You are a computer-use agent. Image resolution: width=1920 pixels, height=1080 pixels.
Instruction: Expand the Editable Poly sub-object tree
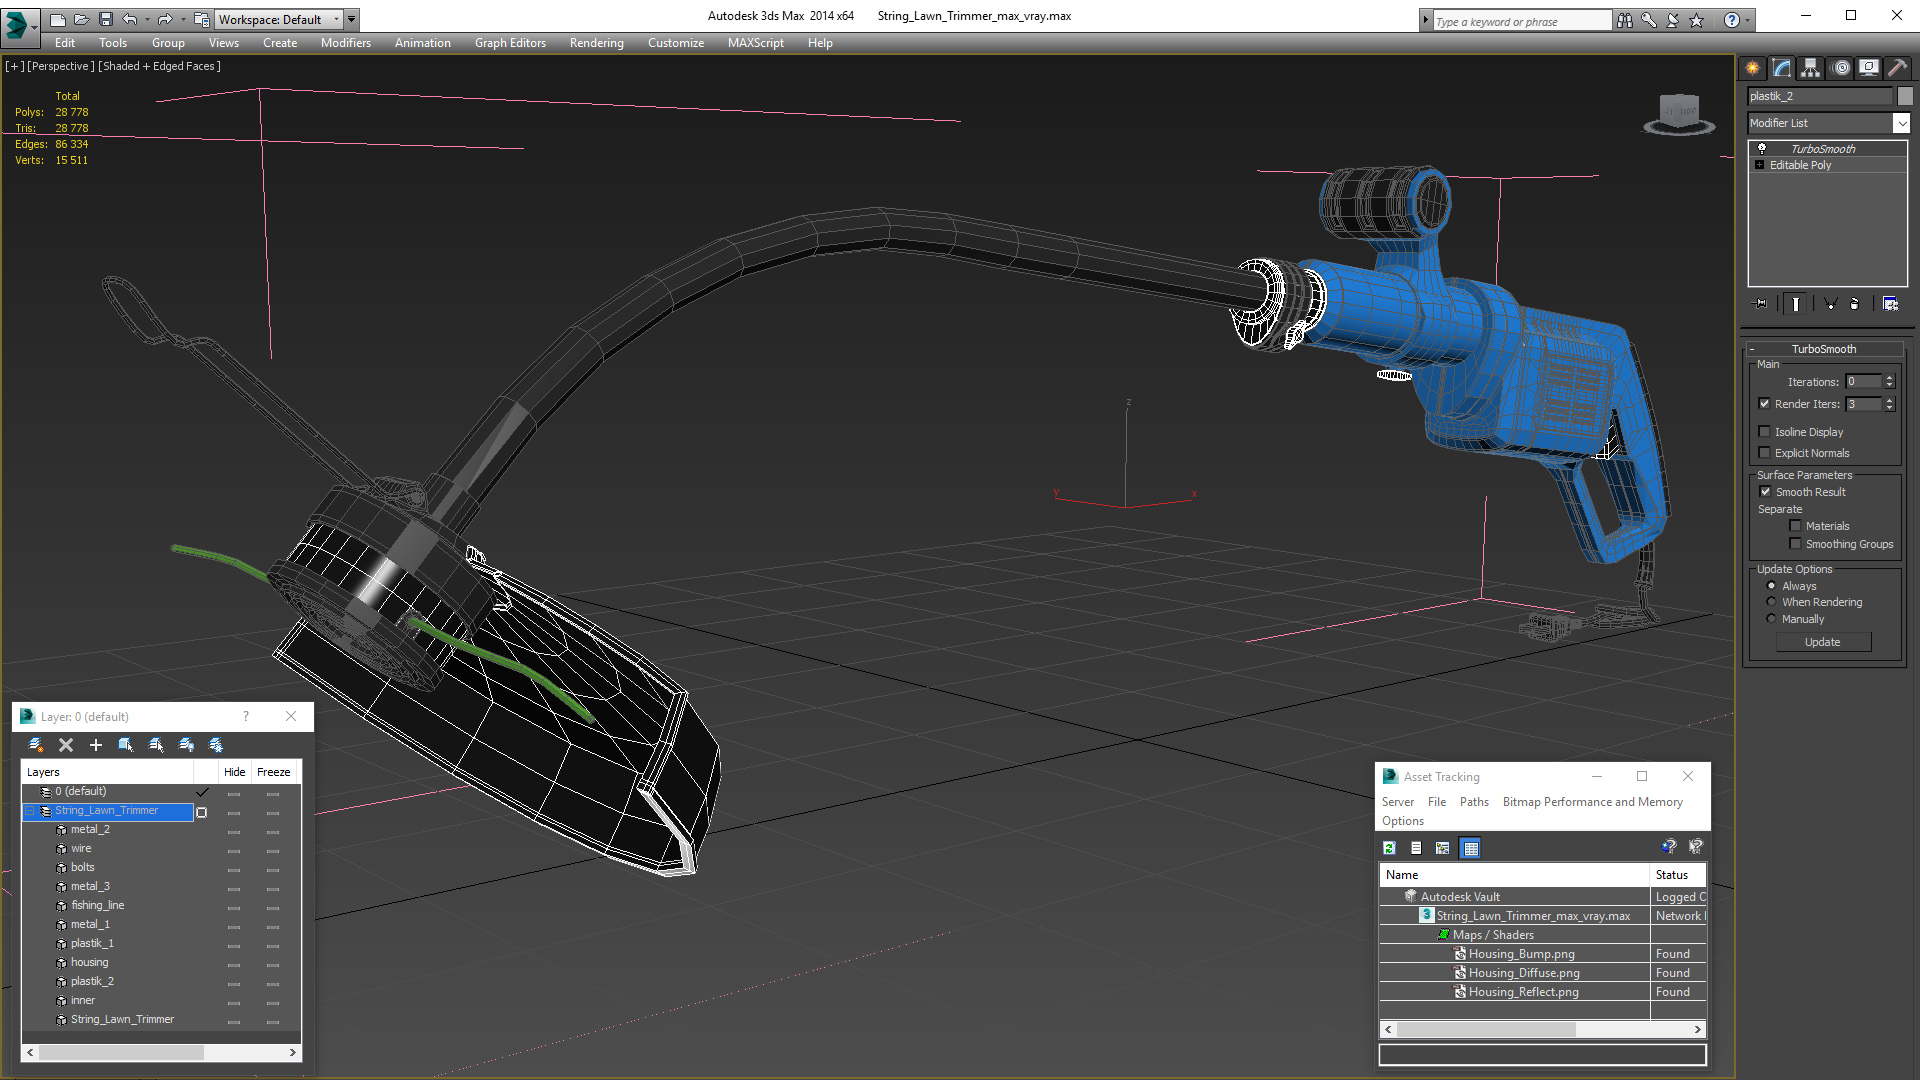1760,165
